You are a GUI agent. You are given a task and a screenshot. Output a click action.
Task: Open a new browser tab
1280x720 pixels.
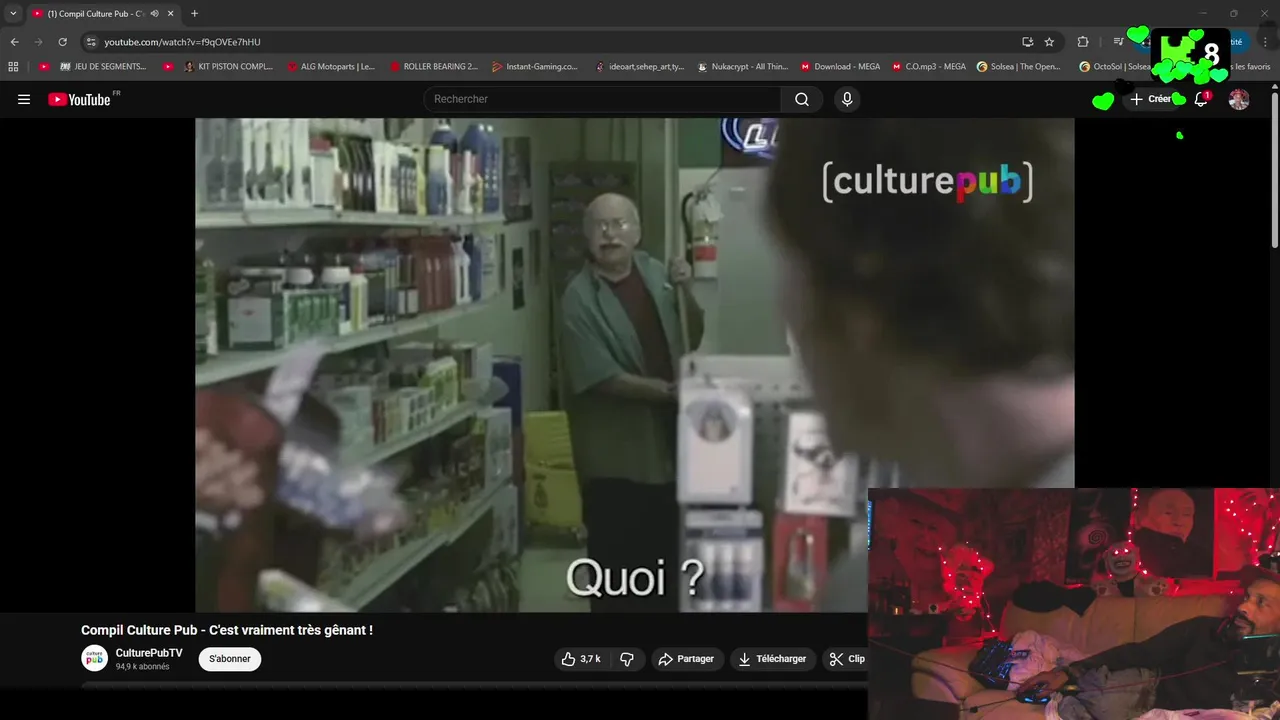click(x=194, y=14)
